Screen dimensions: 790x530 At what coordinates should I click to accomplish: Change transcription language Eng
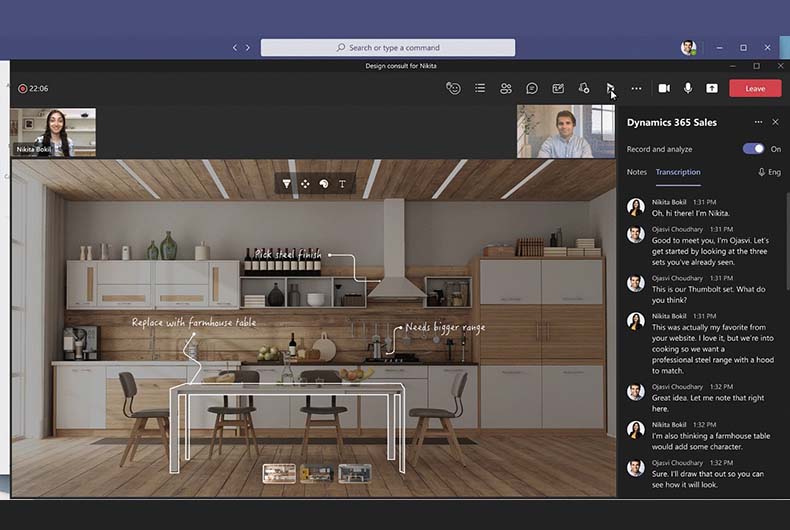pyautogui.click(x=769, y=172)
